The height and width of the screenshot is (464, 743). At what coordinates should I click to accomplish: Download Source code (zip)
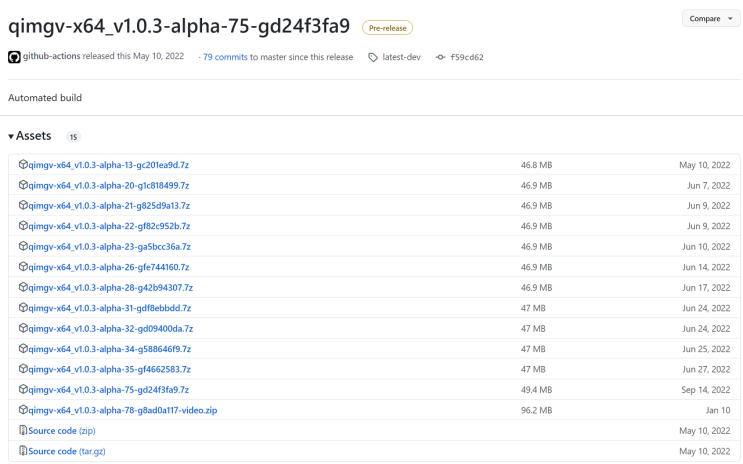pyautogui.click(x=62, y=431)
